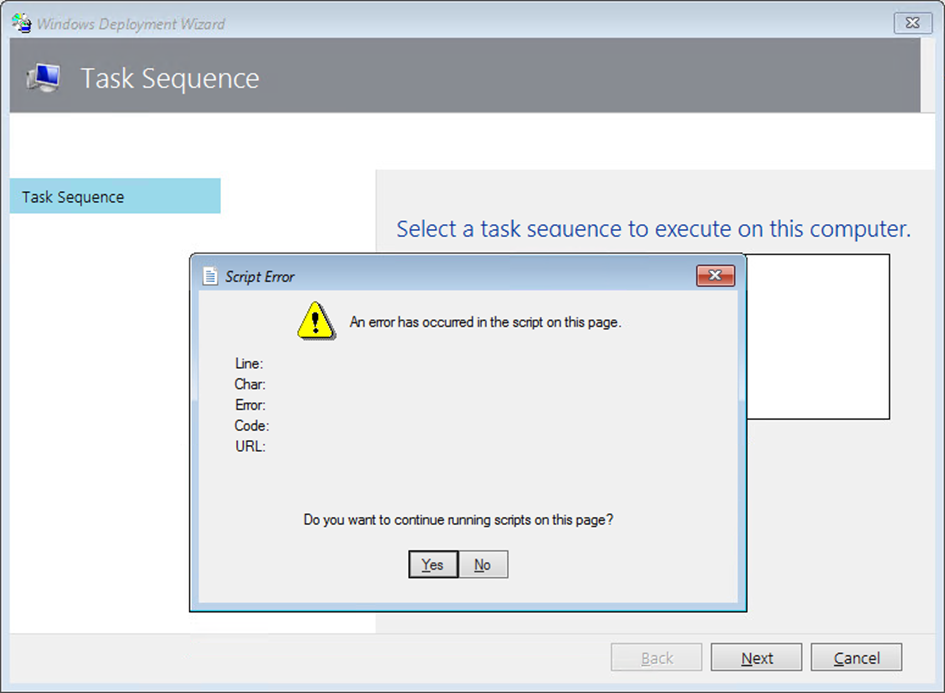Close the Windows Deployment Wizard window
Image resolution: width=945 pixels, height=693 pixels.
tap(911, 22)
